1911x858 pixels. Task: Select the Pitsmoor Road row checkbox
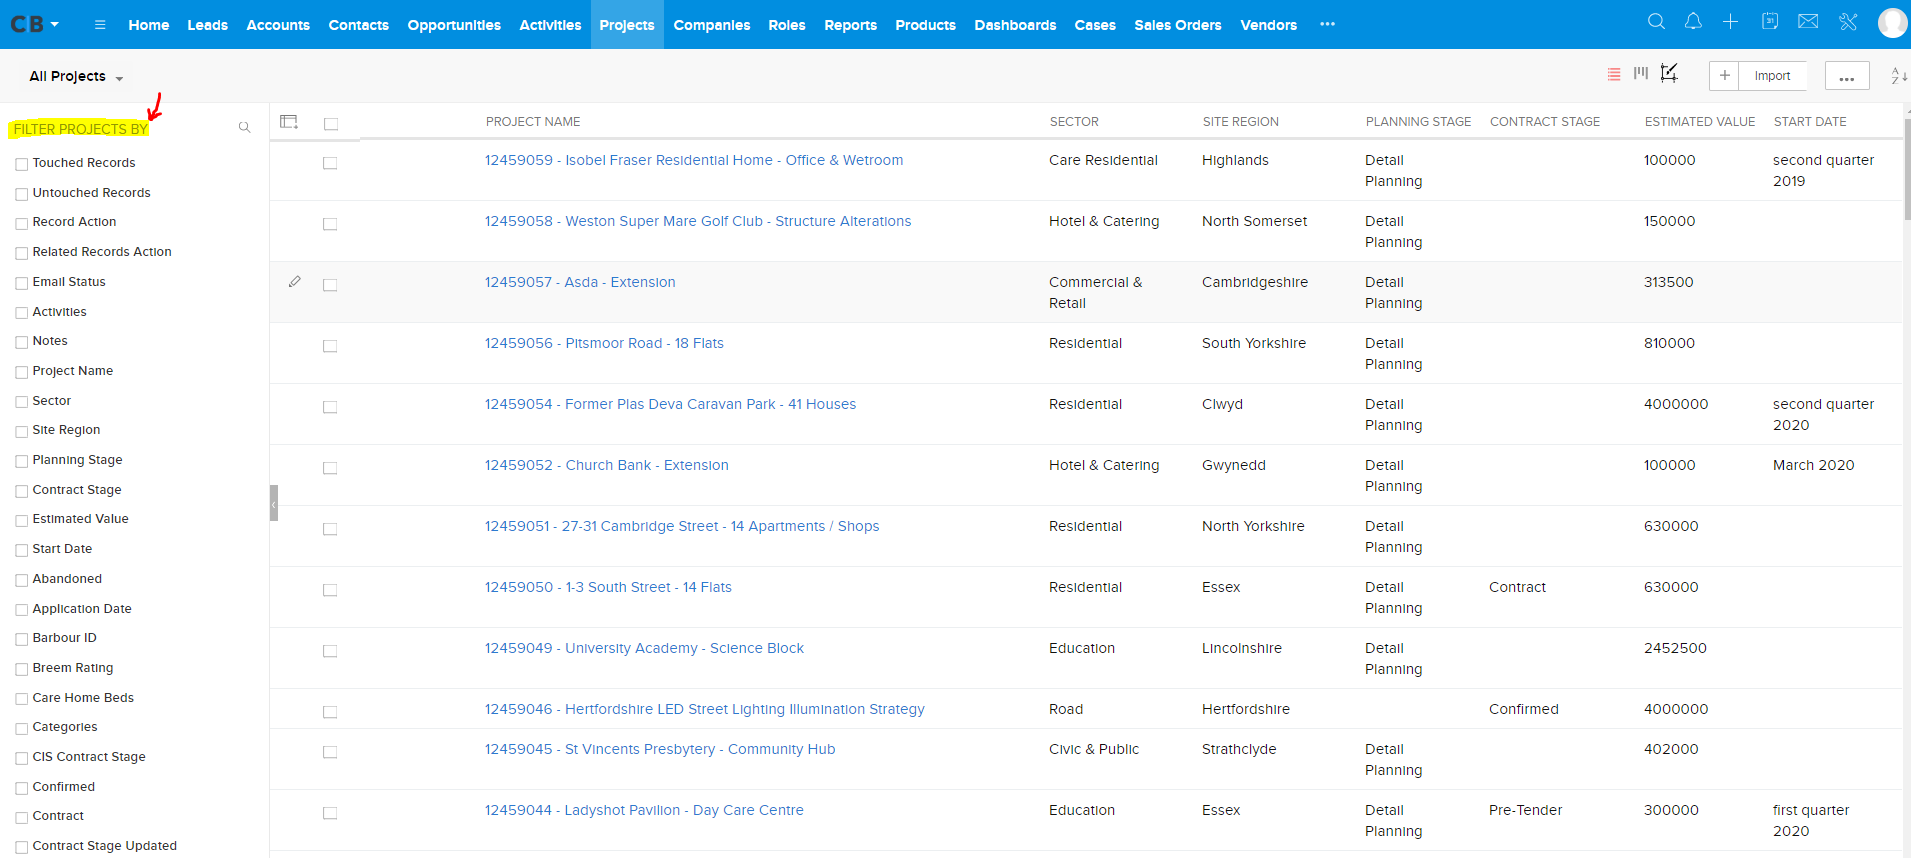pyautogui.click(x=330, y=346)
